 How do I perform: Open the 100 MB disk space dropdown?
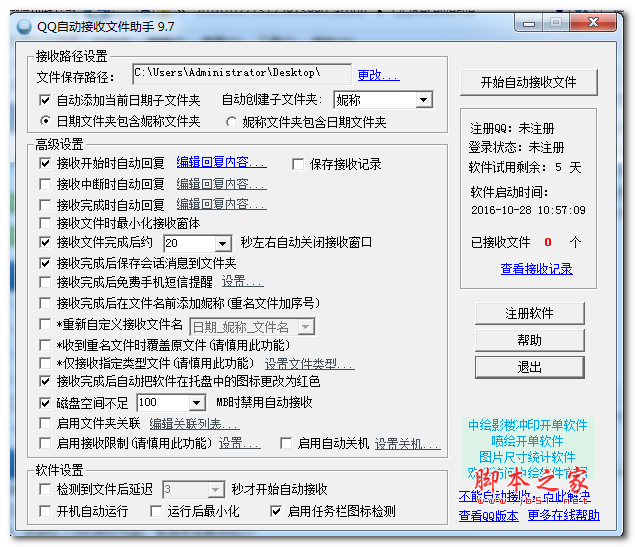pyautogui.click(x=170, y=402)
